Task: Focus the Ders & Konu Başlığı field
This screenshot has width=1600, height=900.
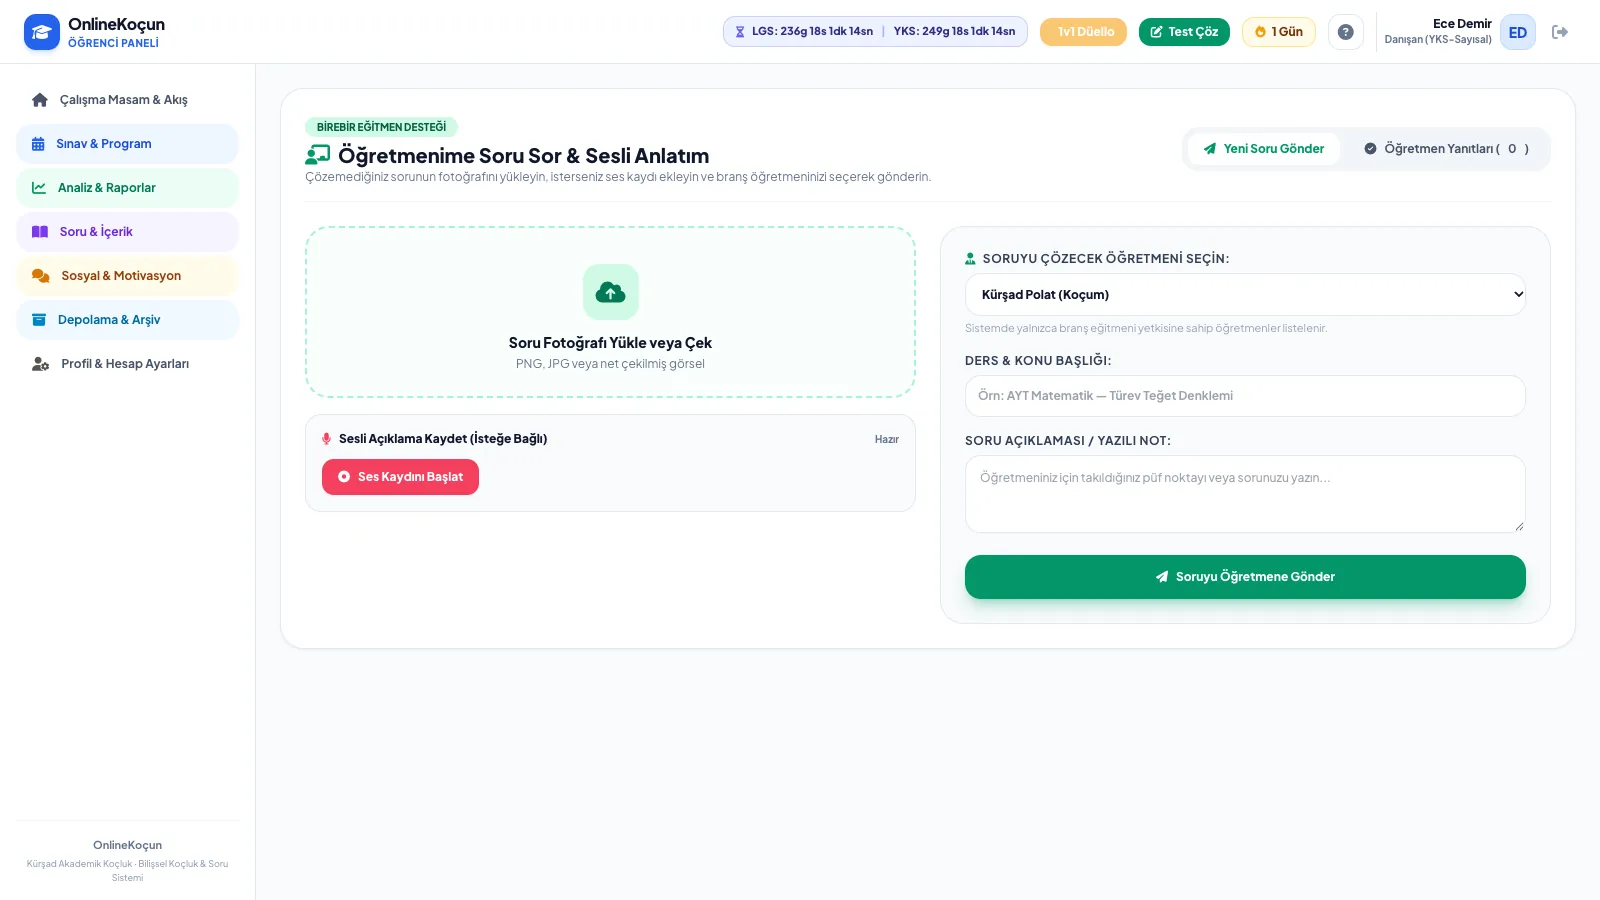Action: [x=1245, y=396]
